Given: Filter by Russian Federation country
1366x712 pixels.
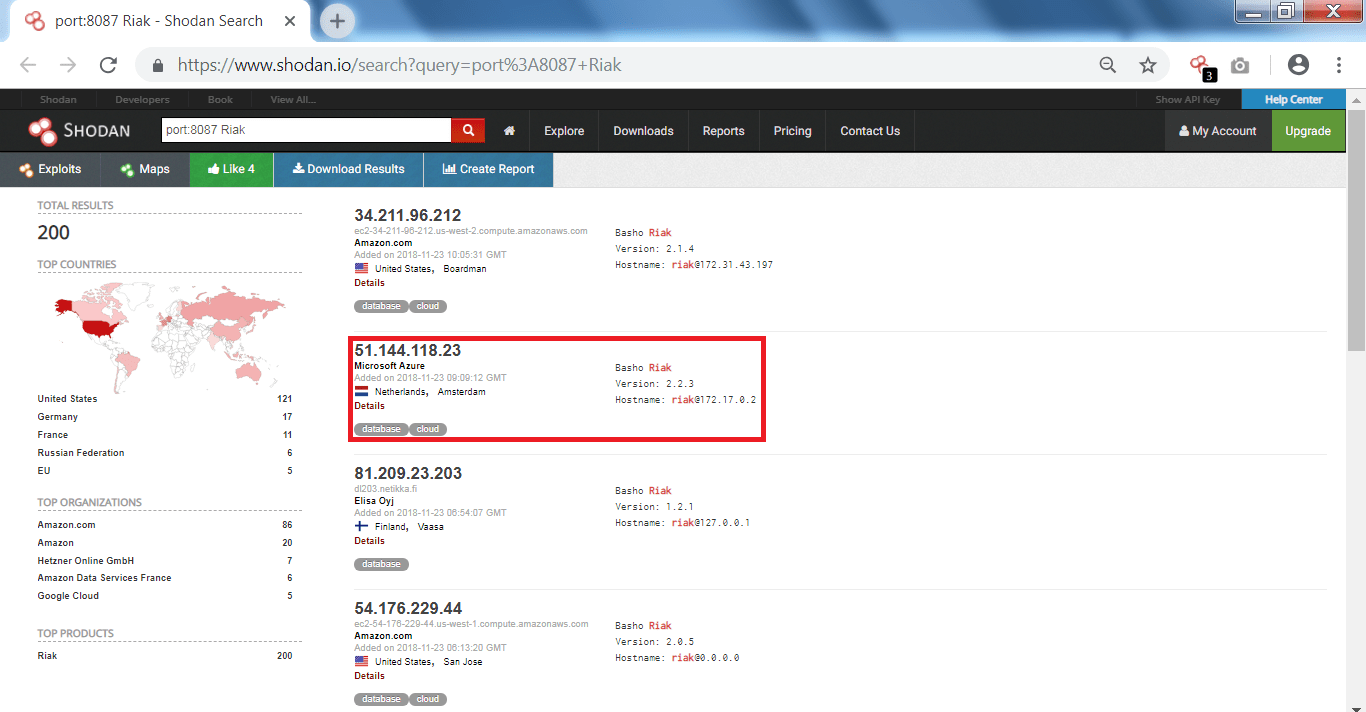Looking at the screenshot, I should 81,453.
